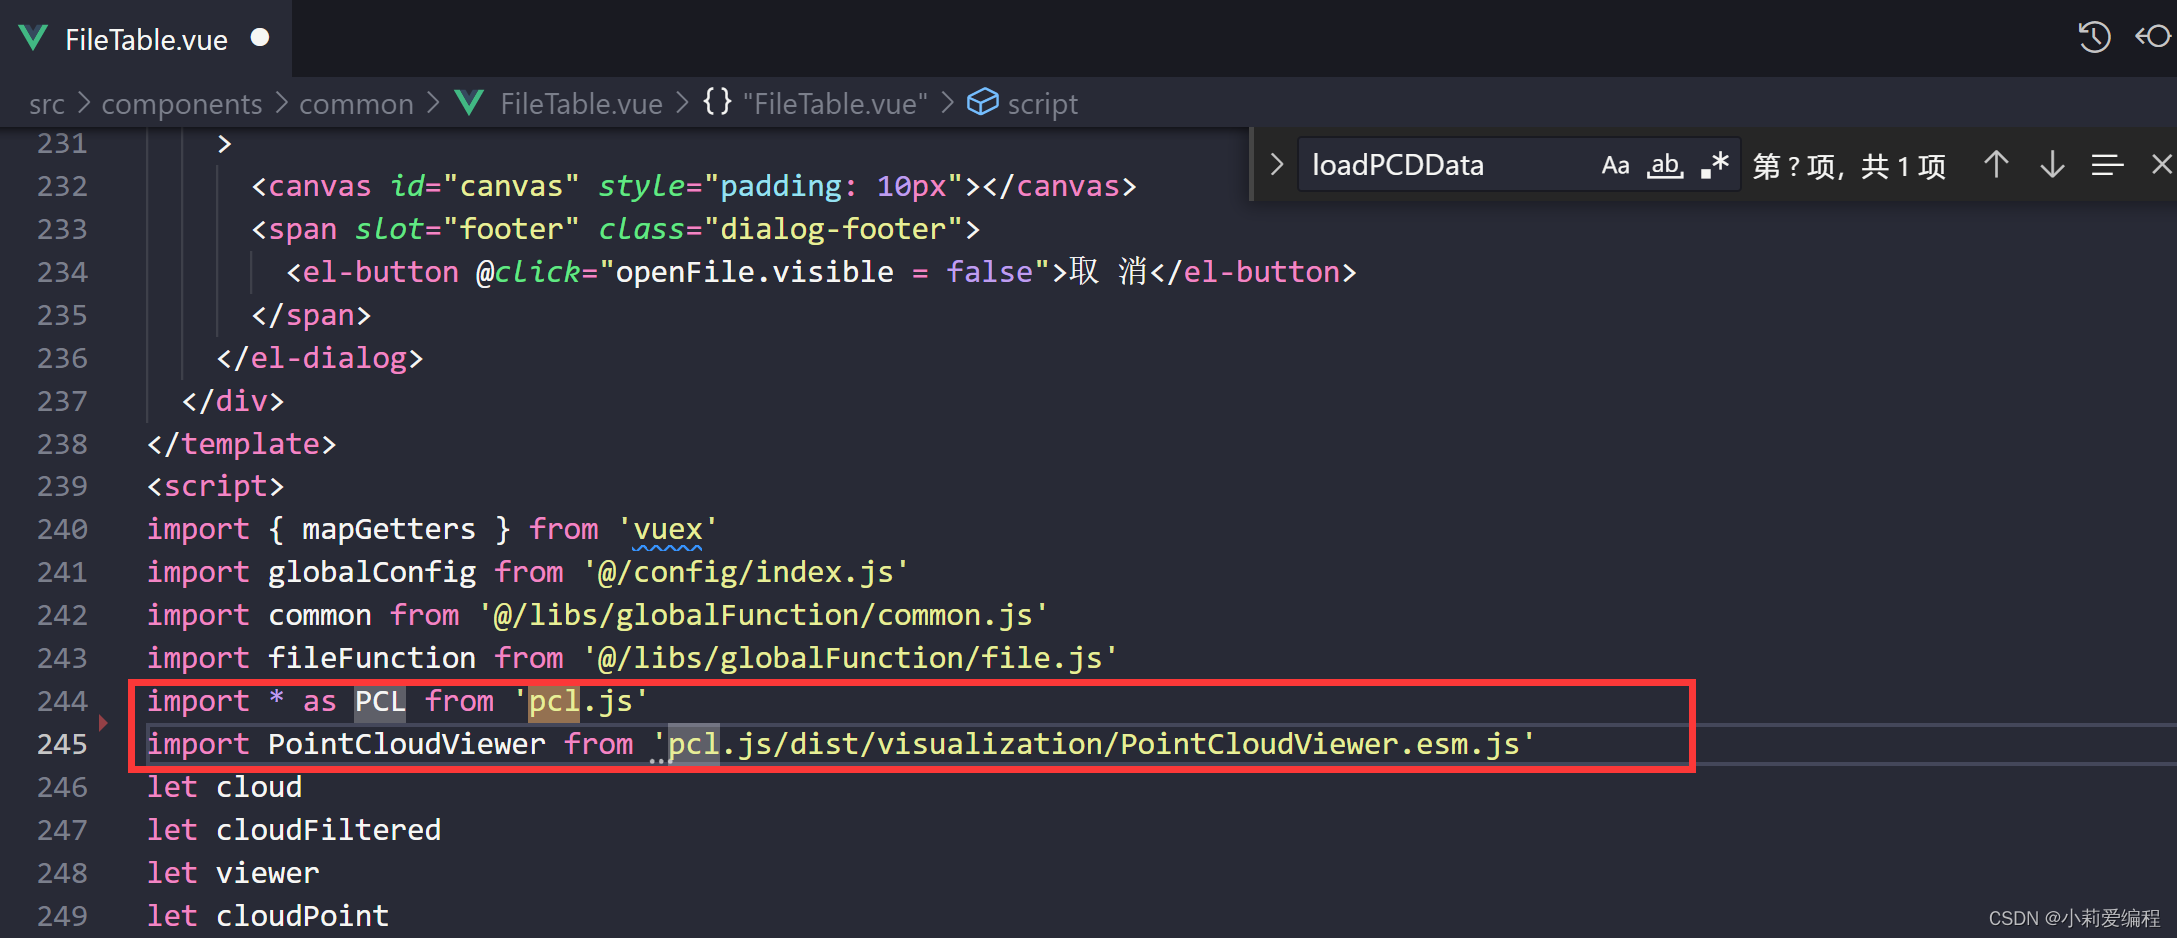This screenshot has width=2177, height=938.
Task: Toggle Match Whole Word option
Action: coord(1665,165)
